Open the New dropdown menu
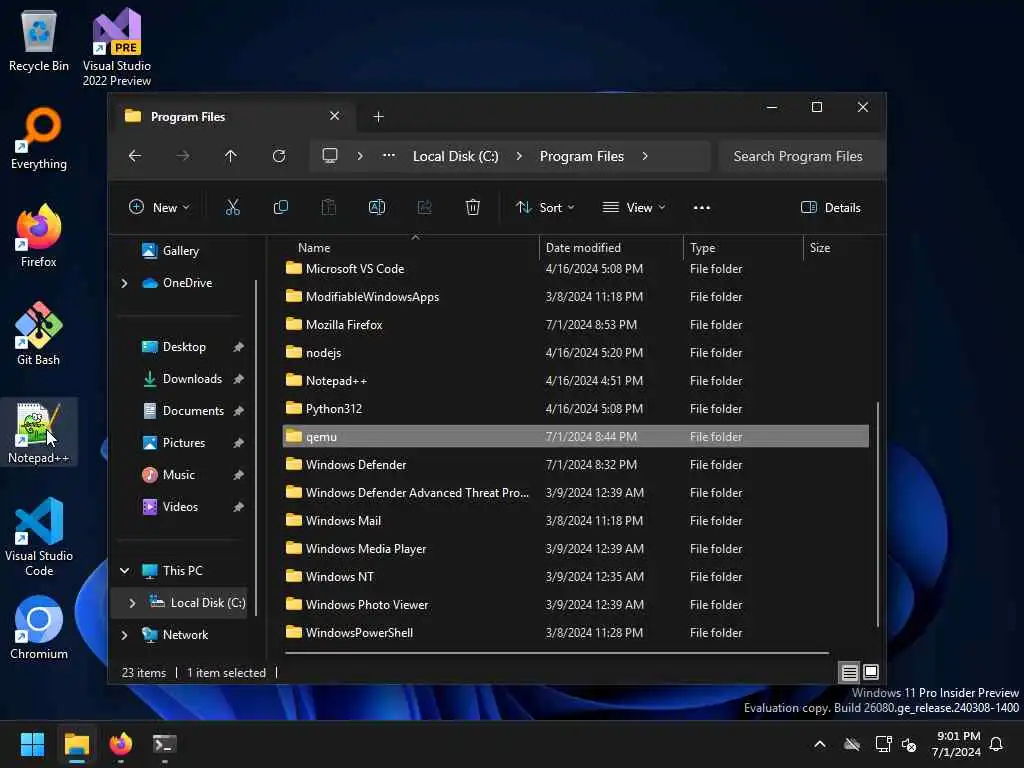This screenshot has width=1024, height=768. (159, 208)
